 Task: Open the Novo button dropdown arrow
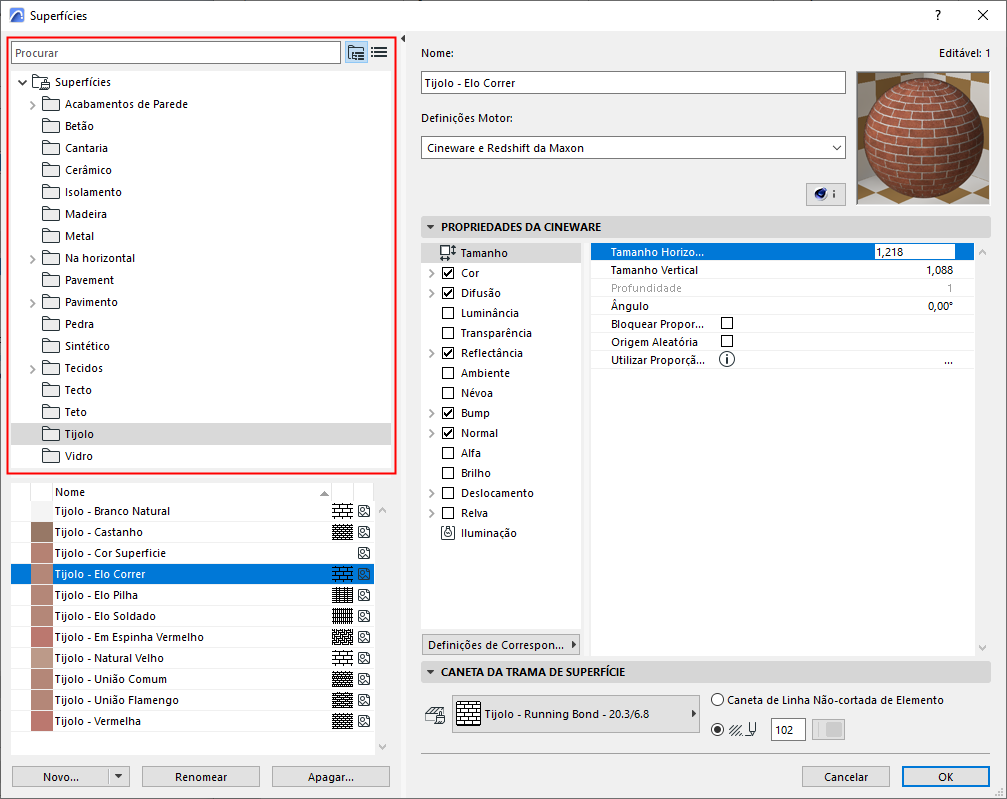point(119,777)
